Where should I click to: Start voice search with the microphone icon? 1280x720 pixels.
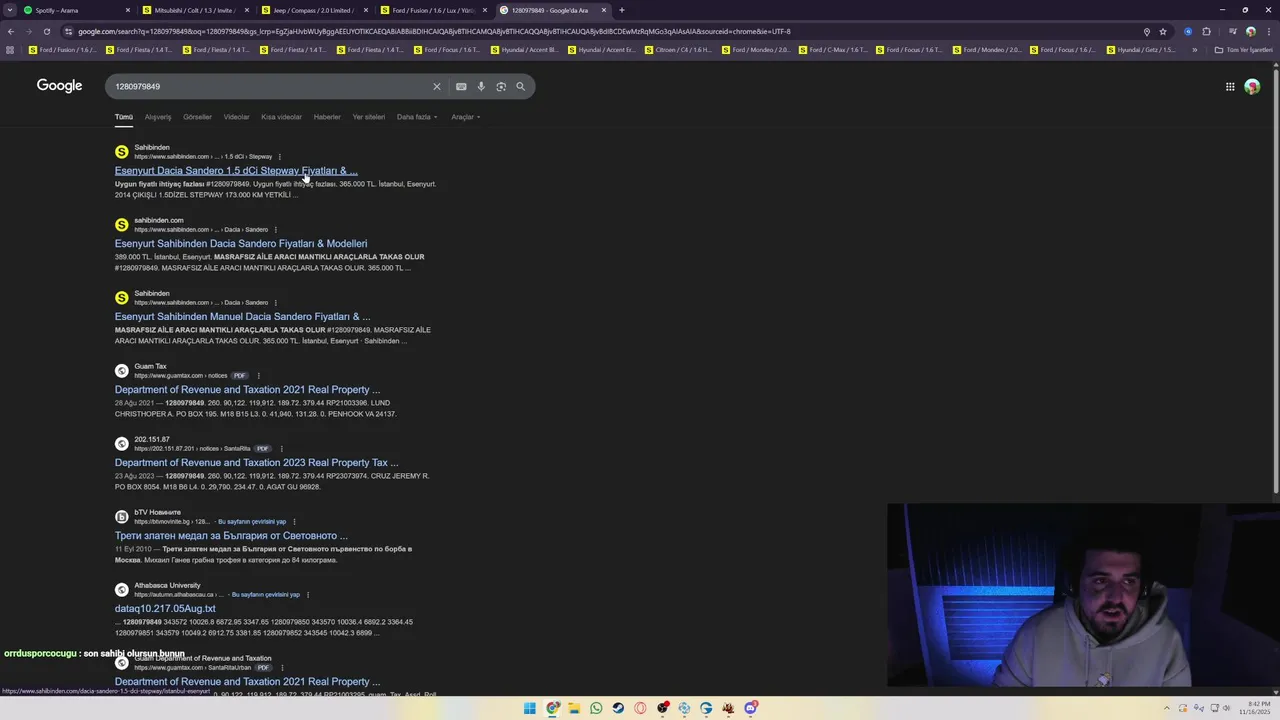coord(481,87)
